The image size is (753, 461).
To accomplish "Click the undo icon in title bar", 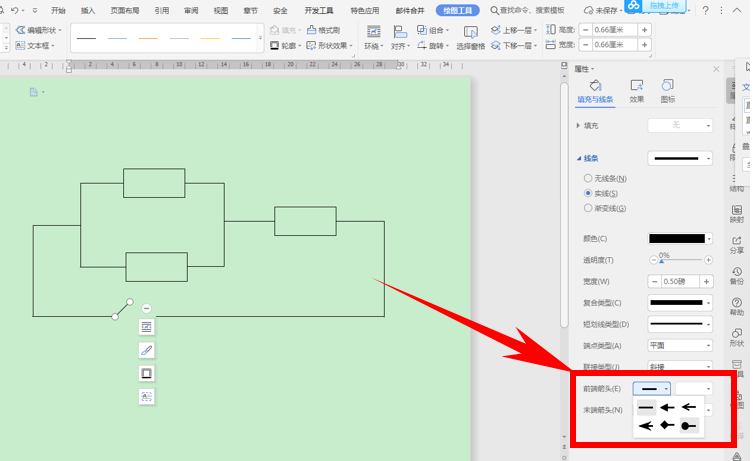I will [14, 10].
